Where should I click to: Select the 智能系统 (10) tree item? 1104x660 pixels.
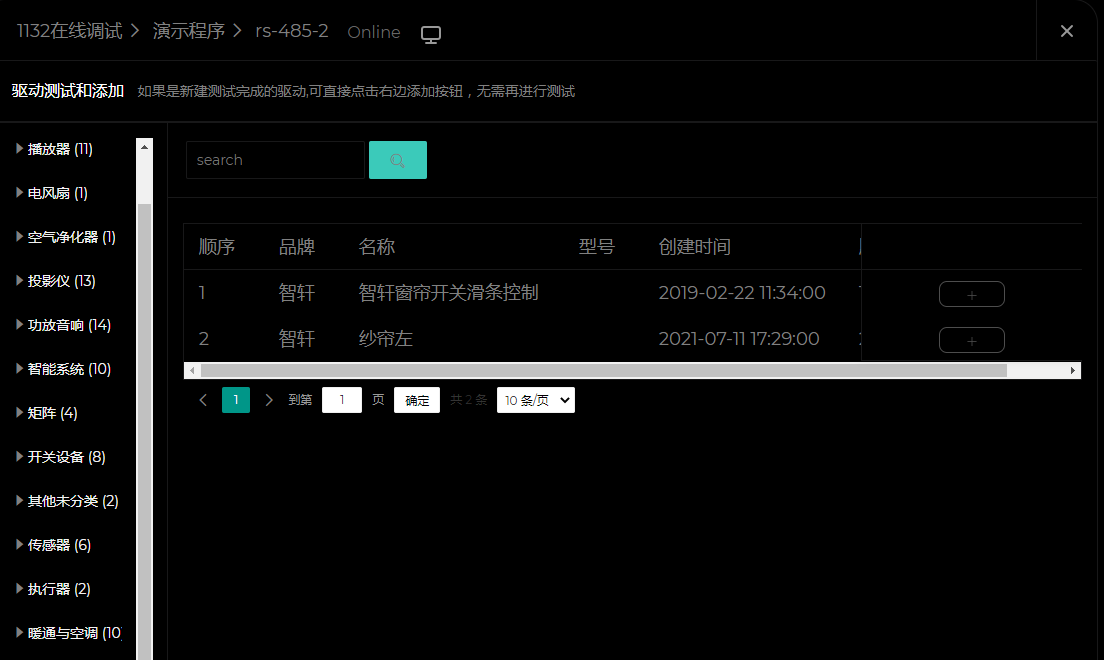pyautogui.click(x=69, y=369)
